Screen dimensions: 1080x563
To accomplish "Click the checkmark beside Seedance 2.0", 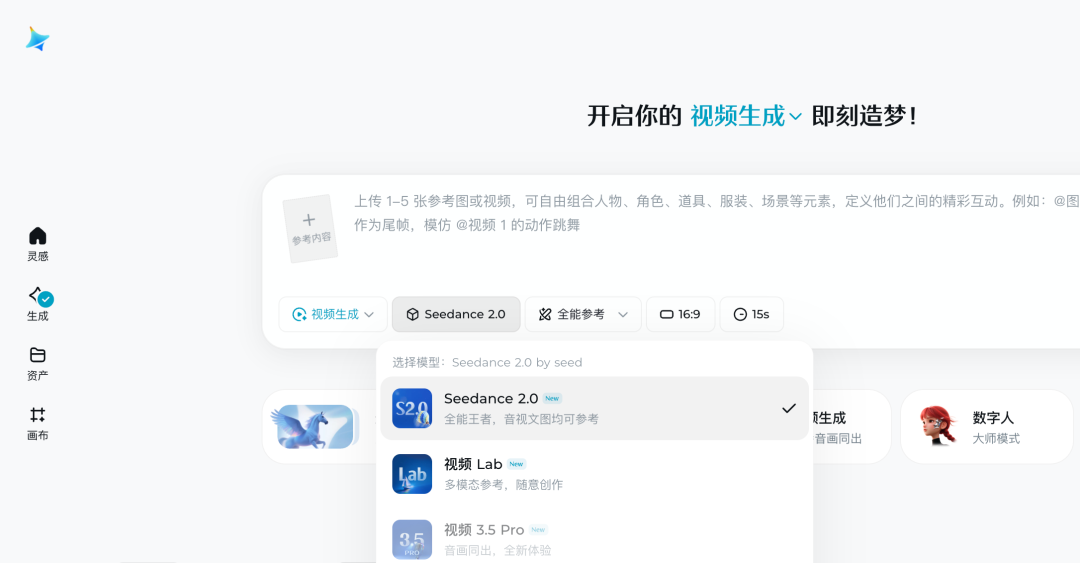I will tap(789, 408).
